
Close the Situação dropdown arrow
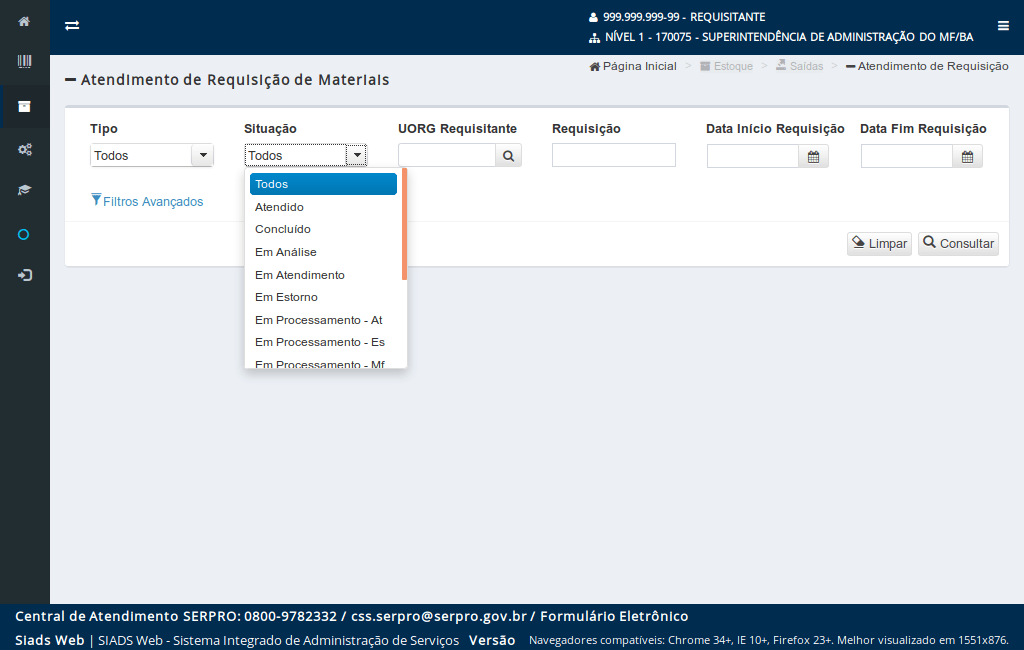pos(357,155)
